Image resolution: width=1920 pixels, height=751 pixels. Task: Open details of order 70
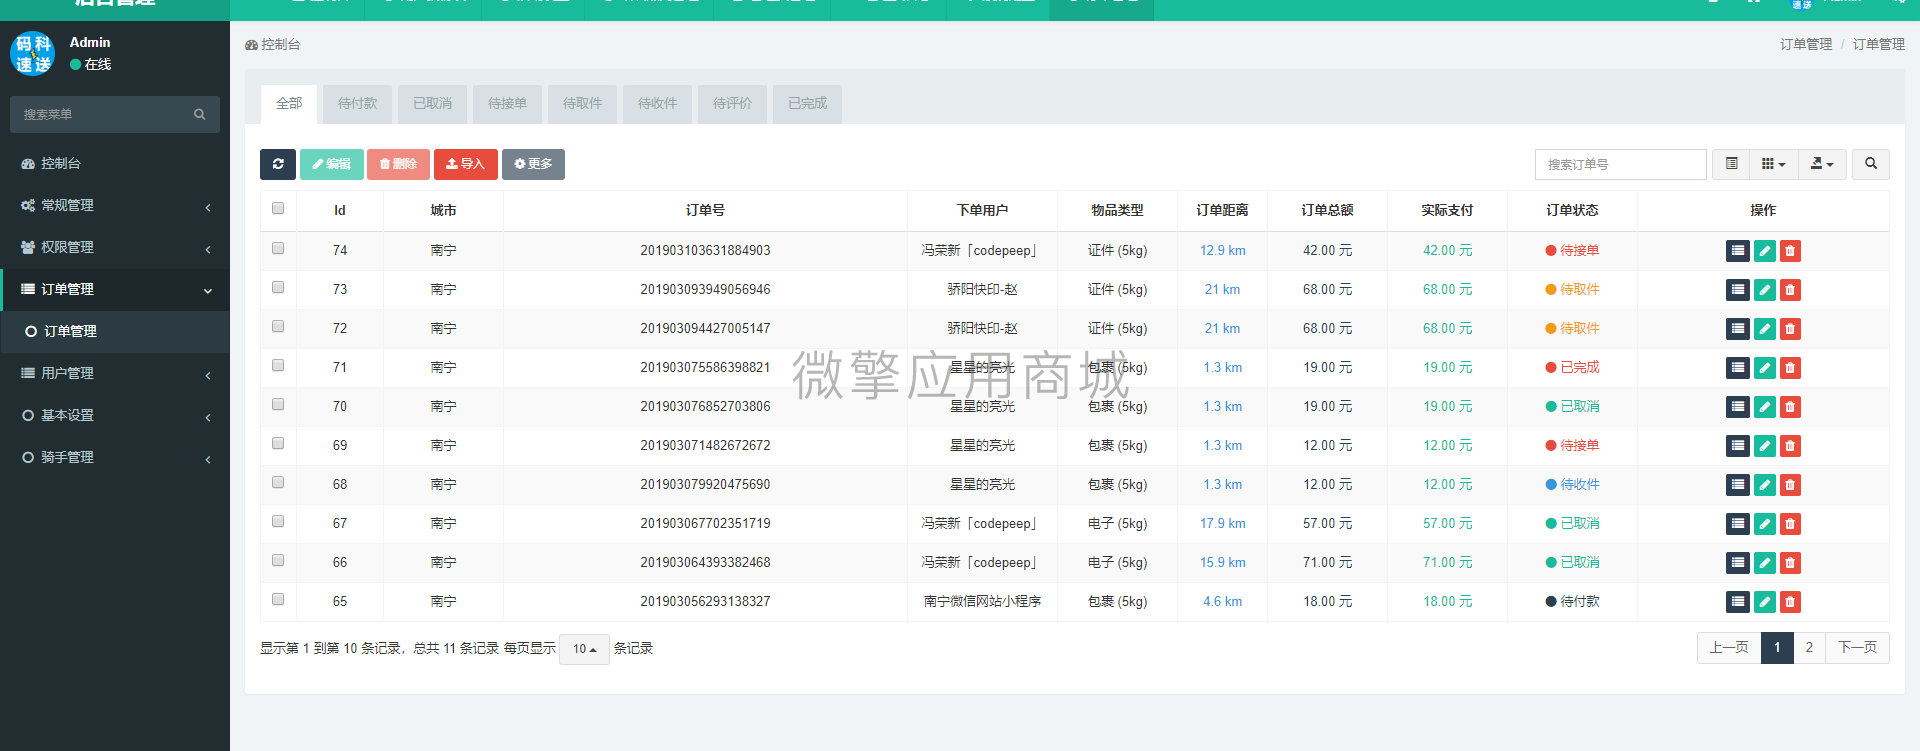[1738, 407]
